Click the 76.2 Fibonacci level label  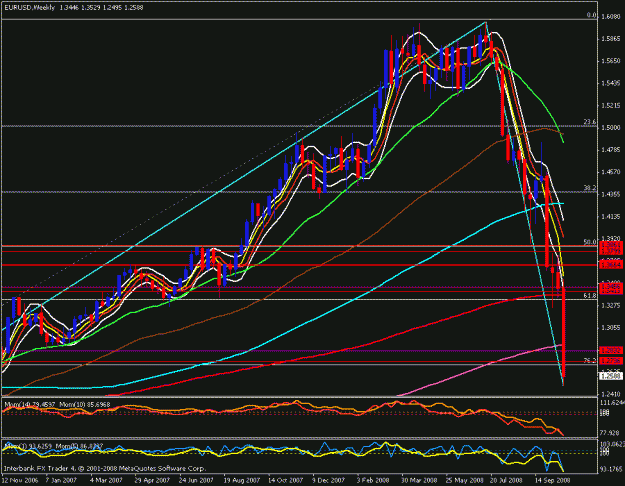590,360
